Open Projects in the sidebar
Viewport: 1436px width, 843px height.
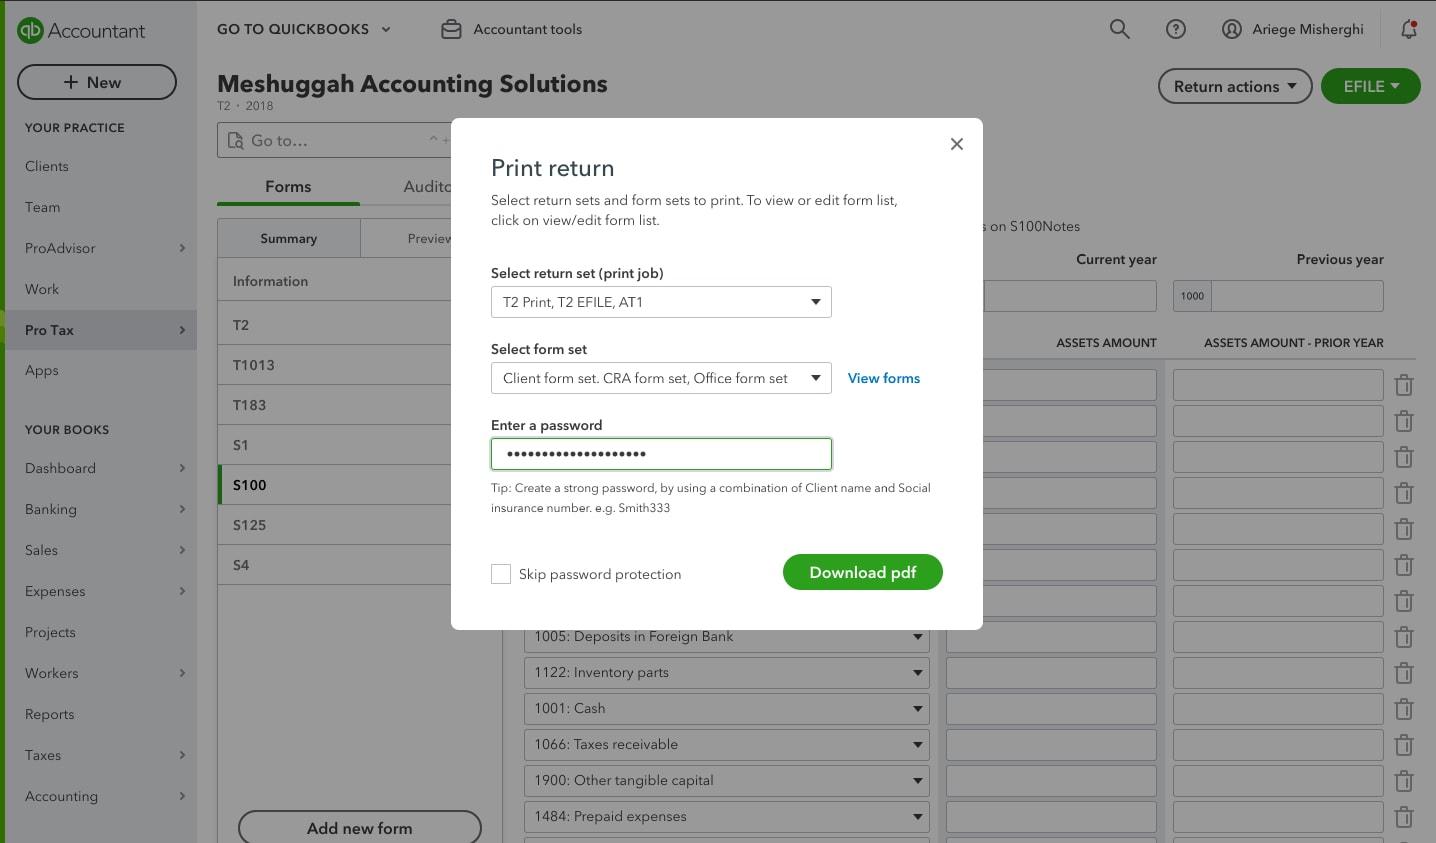[x=50, y=632]
